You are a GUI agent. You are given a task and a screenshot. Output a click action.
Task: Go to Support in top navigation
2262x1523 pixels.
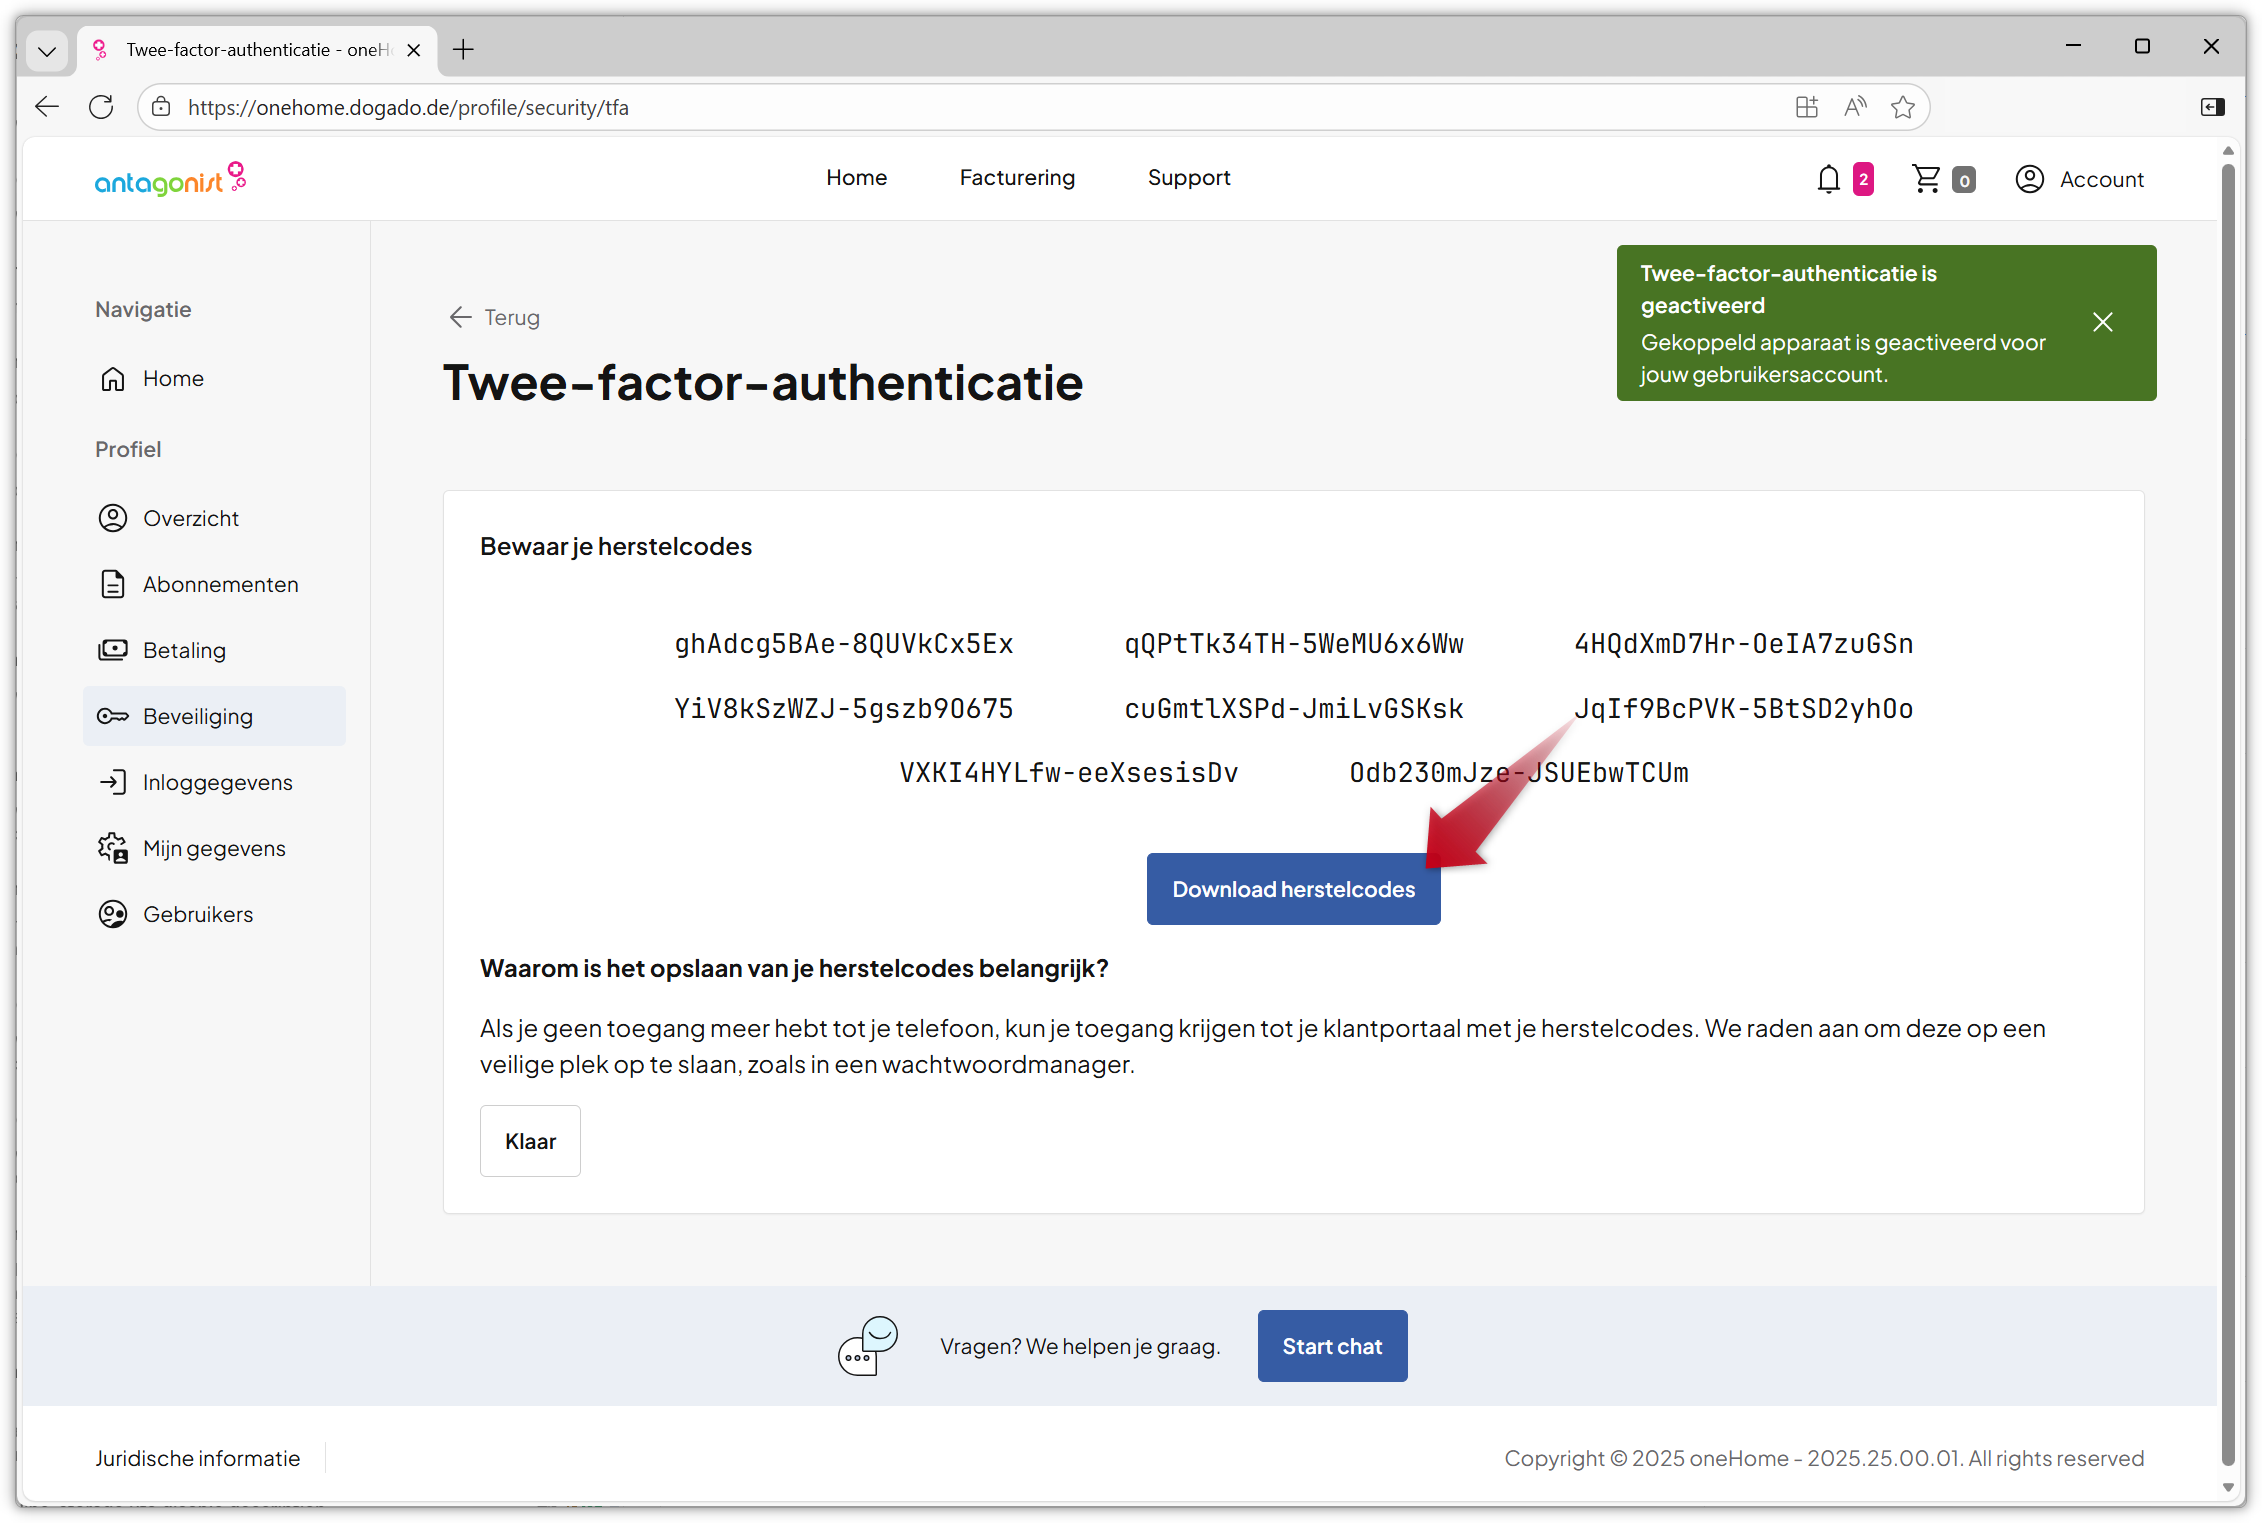click(1188, 177)
